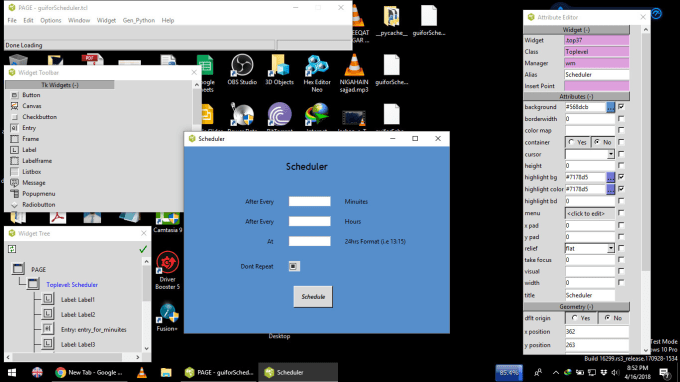Open background color picker button
This screenshot has height=382, width=680.
click(x=611, y=107)
